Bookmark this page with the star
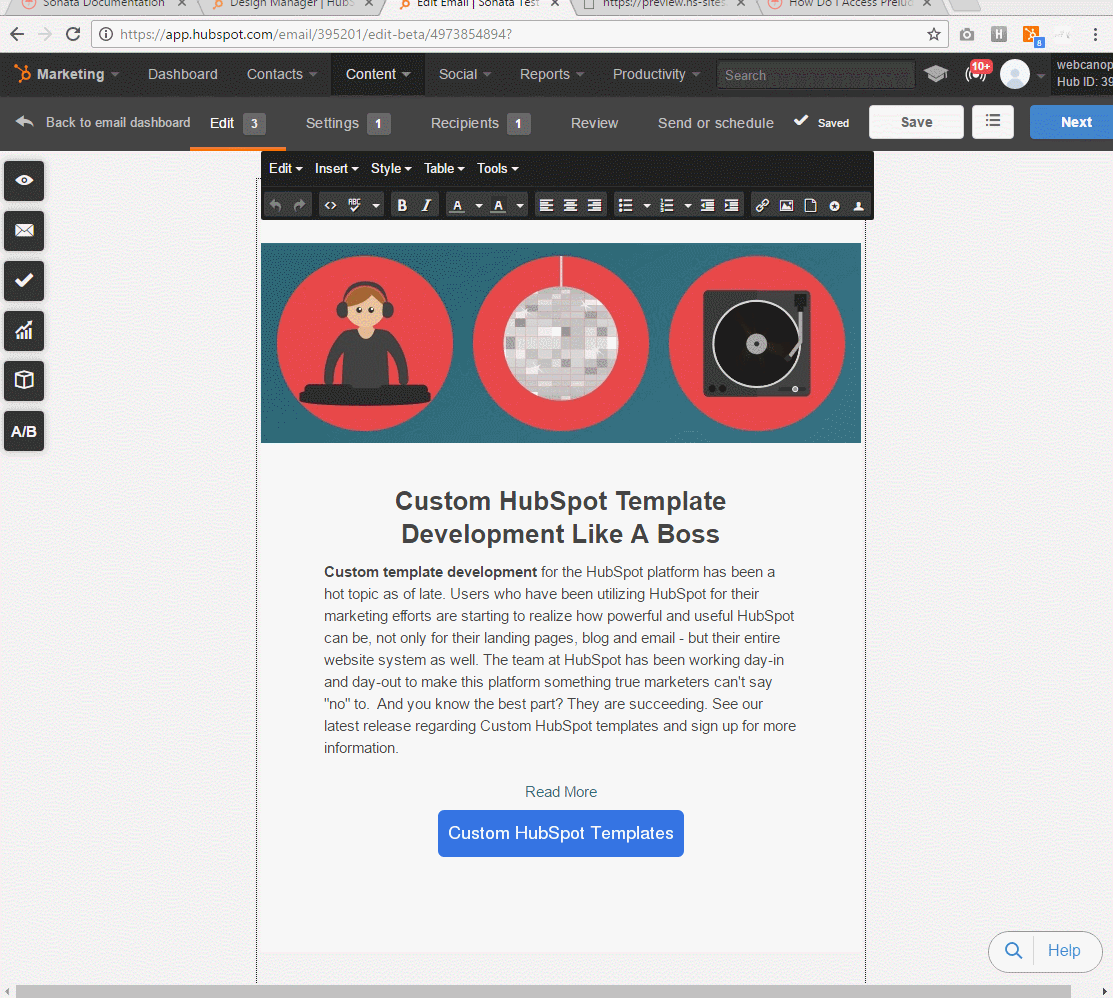Screen dimensions: 1113x998 [934, 34]
